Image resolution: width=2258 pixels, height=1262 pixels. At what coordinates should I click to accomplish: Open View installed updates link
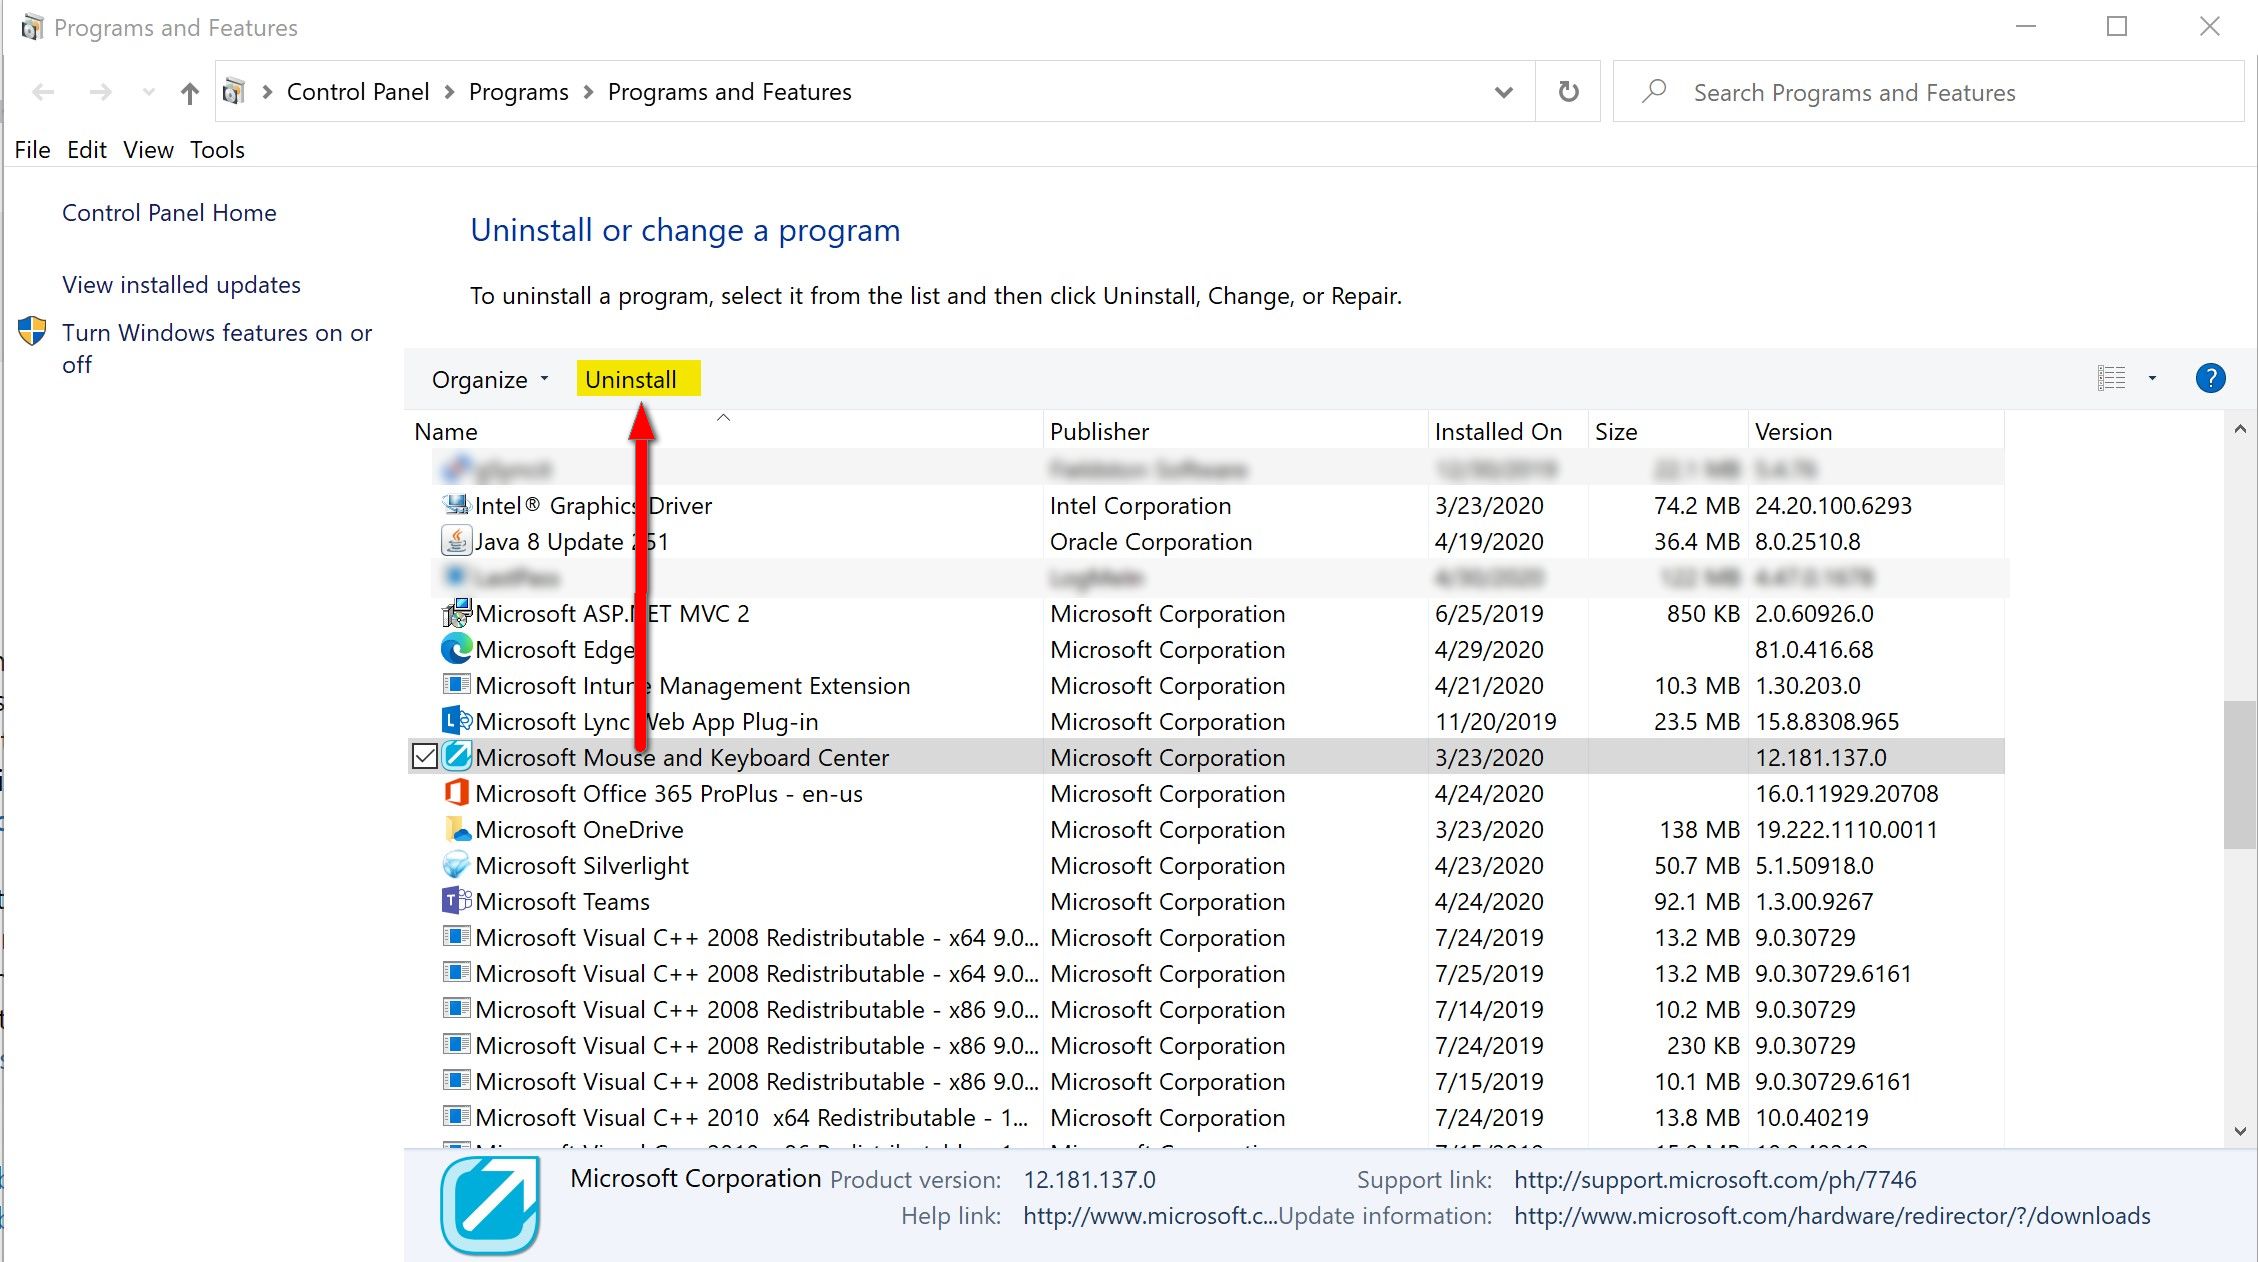181,285
